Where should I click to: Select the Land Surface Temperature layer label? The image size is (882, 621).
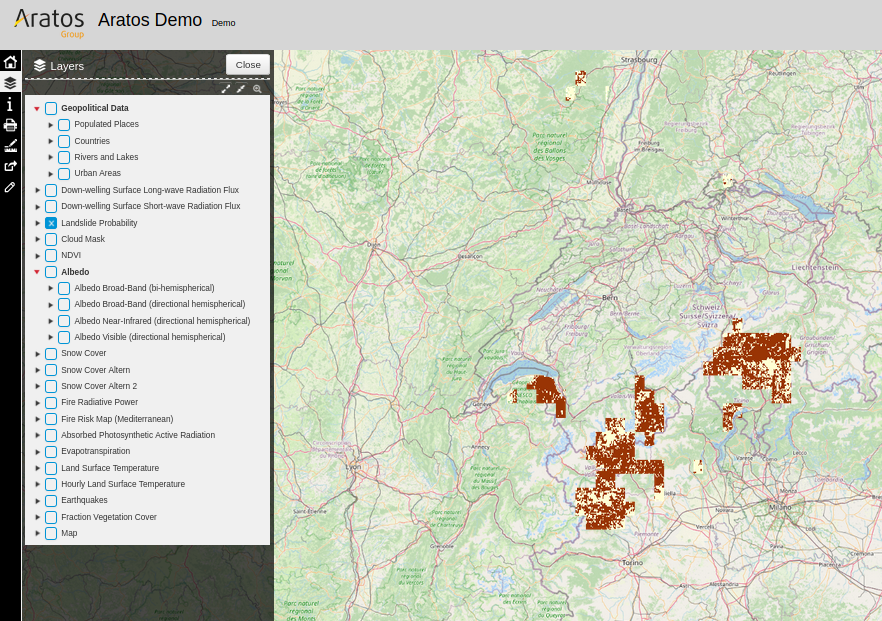(109, 468)
